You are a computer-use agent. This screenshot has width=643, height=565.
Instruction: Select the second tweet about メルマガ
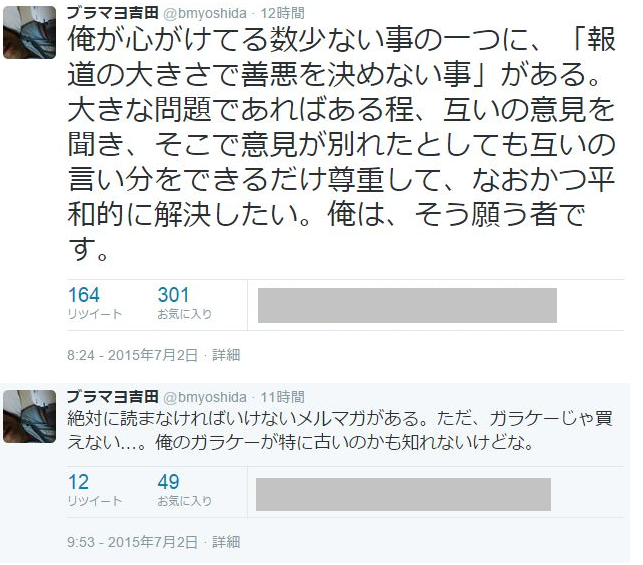[x=340, y=431]
